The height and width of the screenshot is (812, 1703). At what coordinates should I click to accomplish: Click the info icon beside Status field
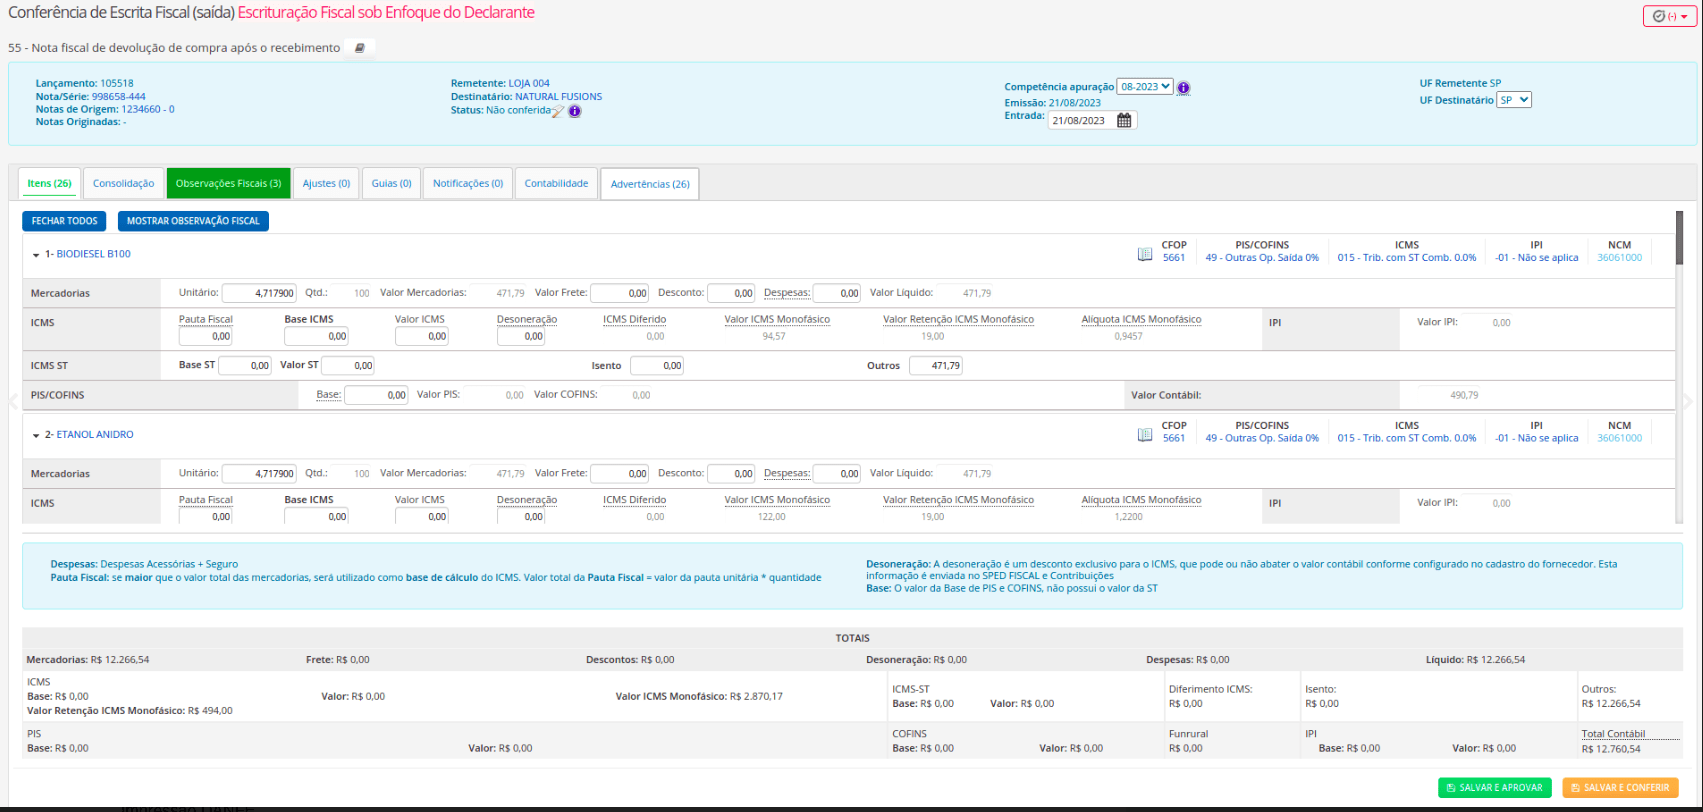pyautogui.click(x=575, y=111)
